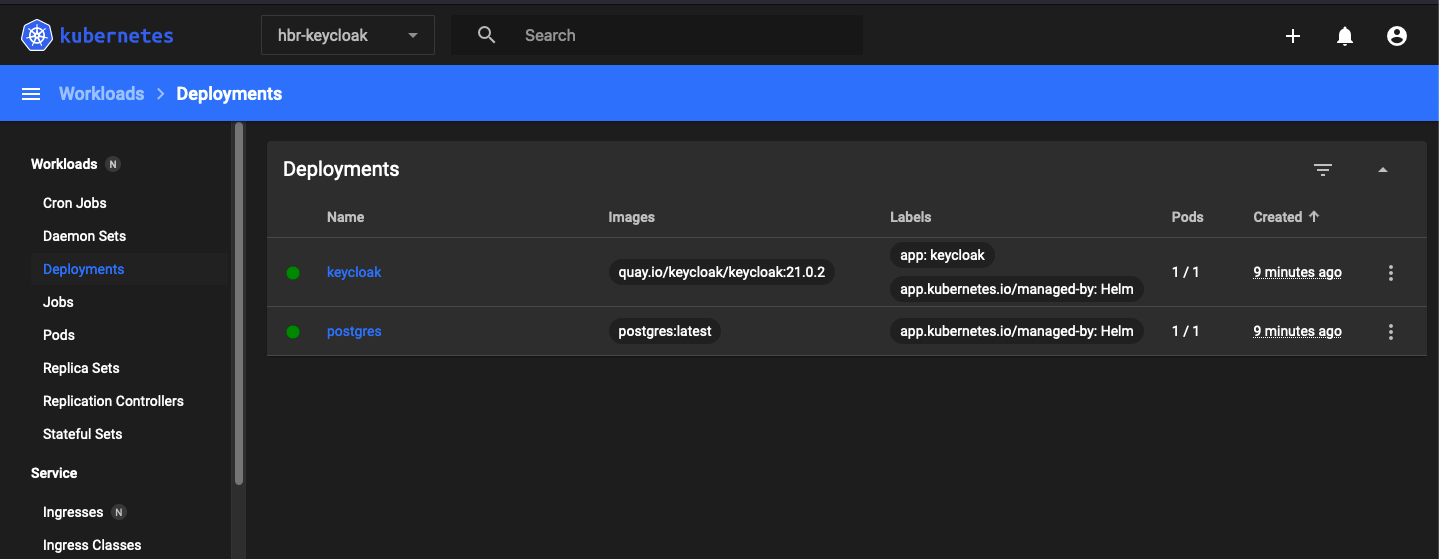The height and width of the screenshot is (559, 1439).
Task: Click the postgres:latest image chip
Action: (x=665, y=331)
